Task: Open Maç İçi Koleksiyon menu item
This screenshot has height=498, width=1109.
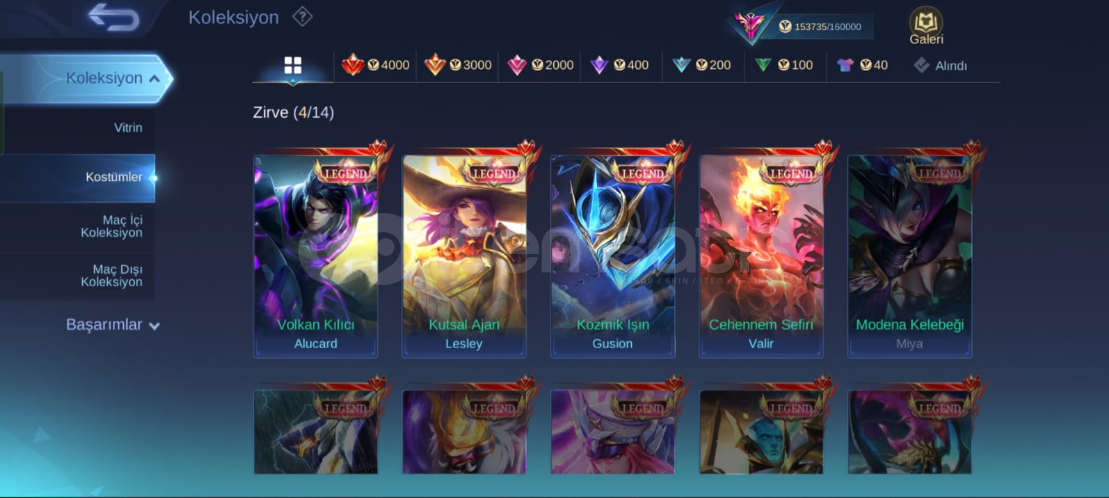Action: point(78,226)
